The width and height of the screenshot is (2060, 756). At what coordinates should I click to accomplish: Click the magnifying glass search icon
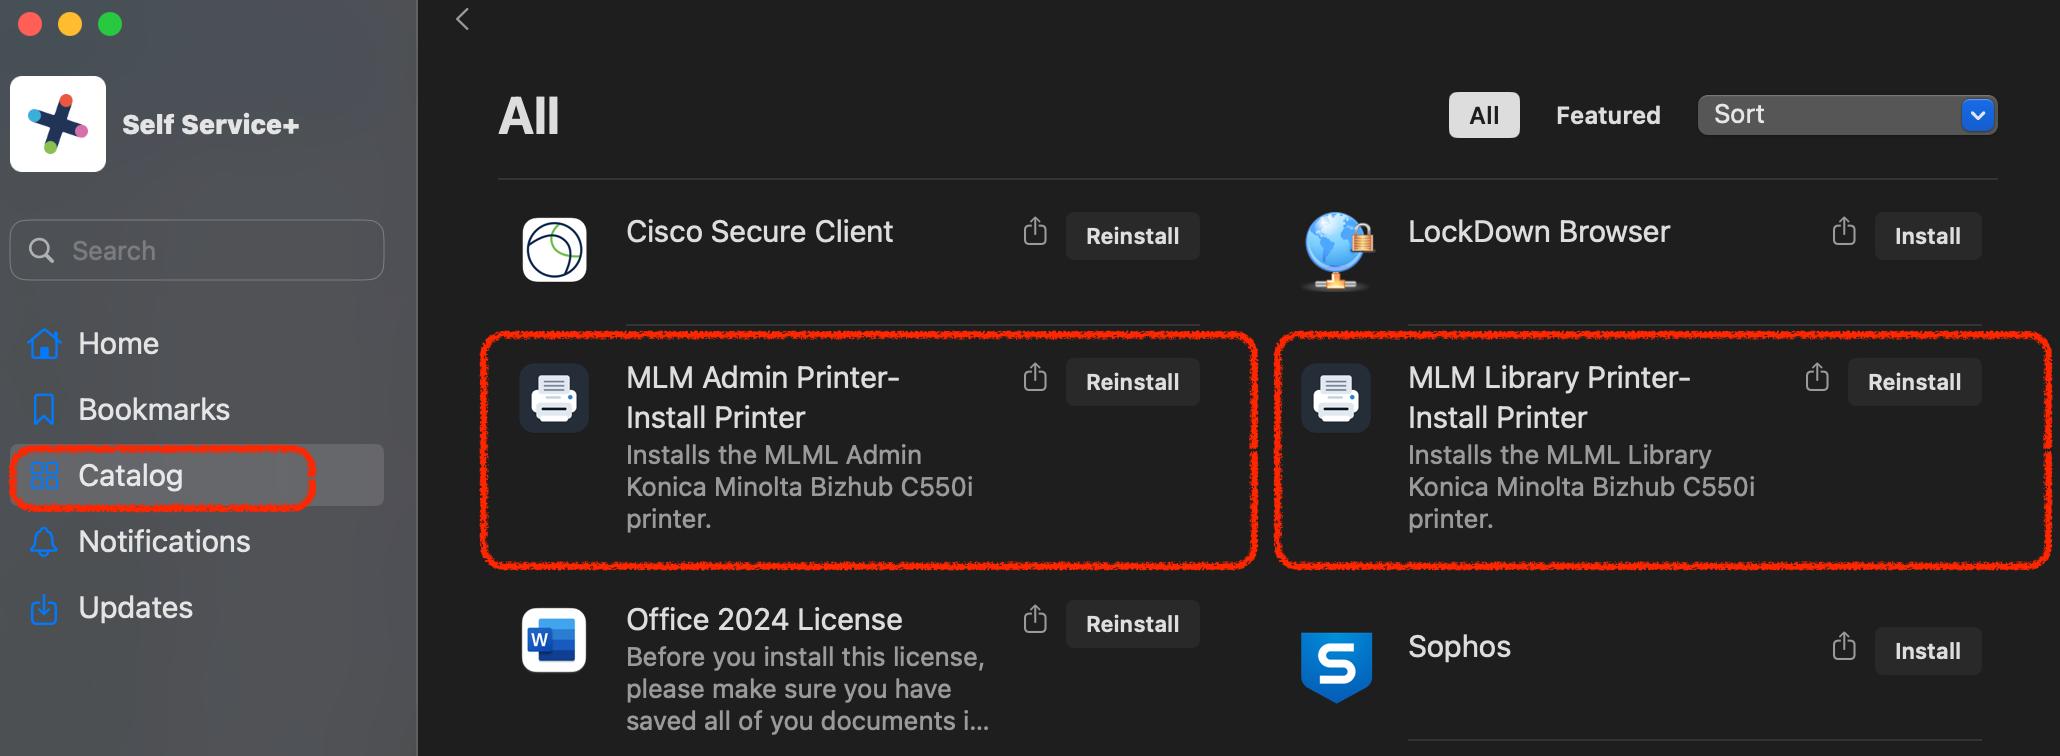pos(41,250)
